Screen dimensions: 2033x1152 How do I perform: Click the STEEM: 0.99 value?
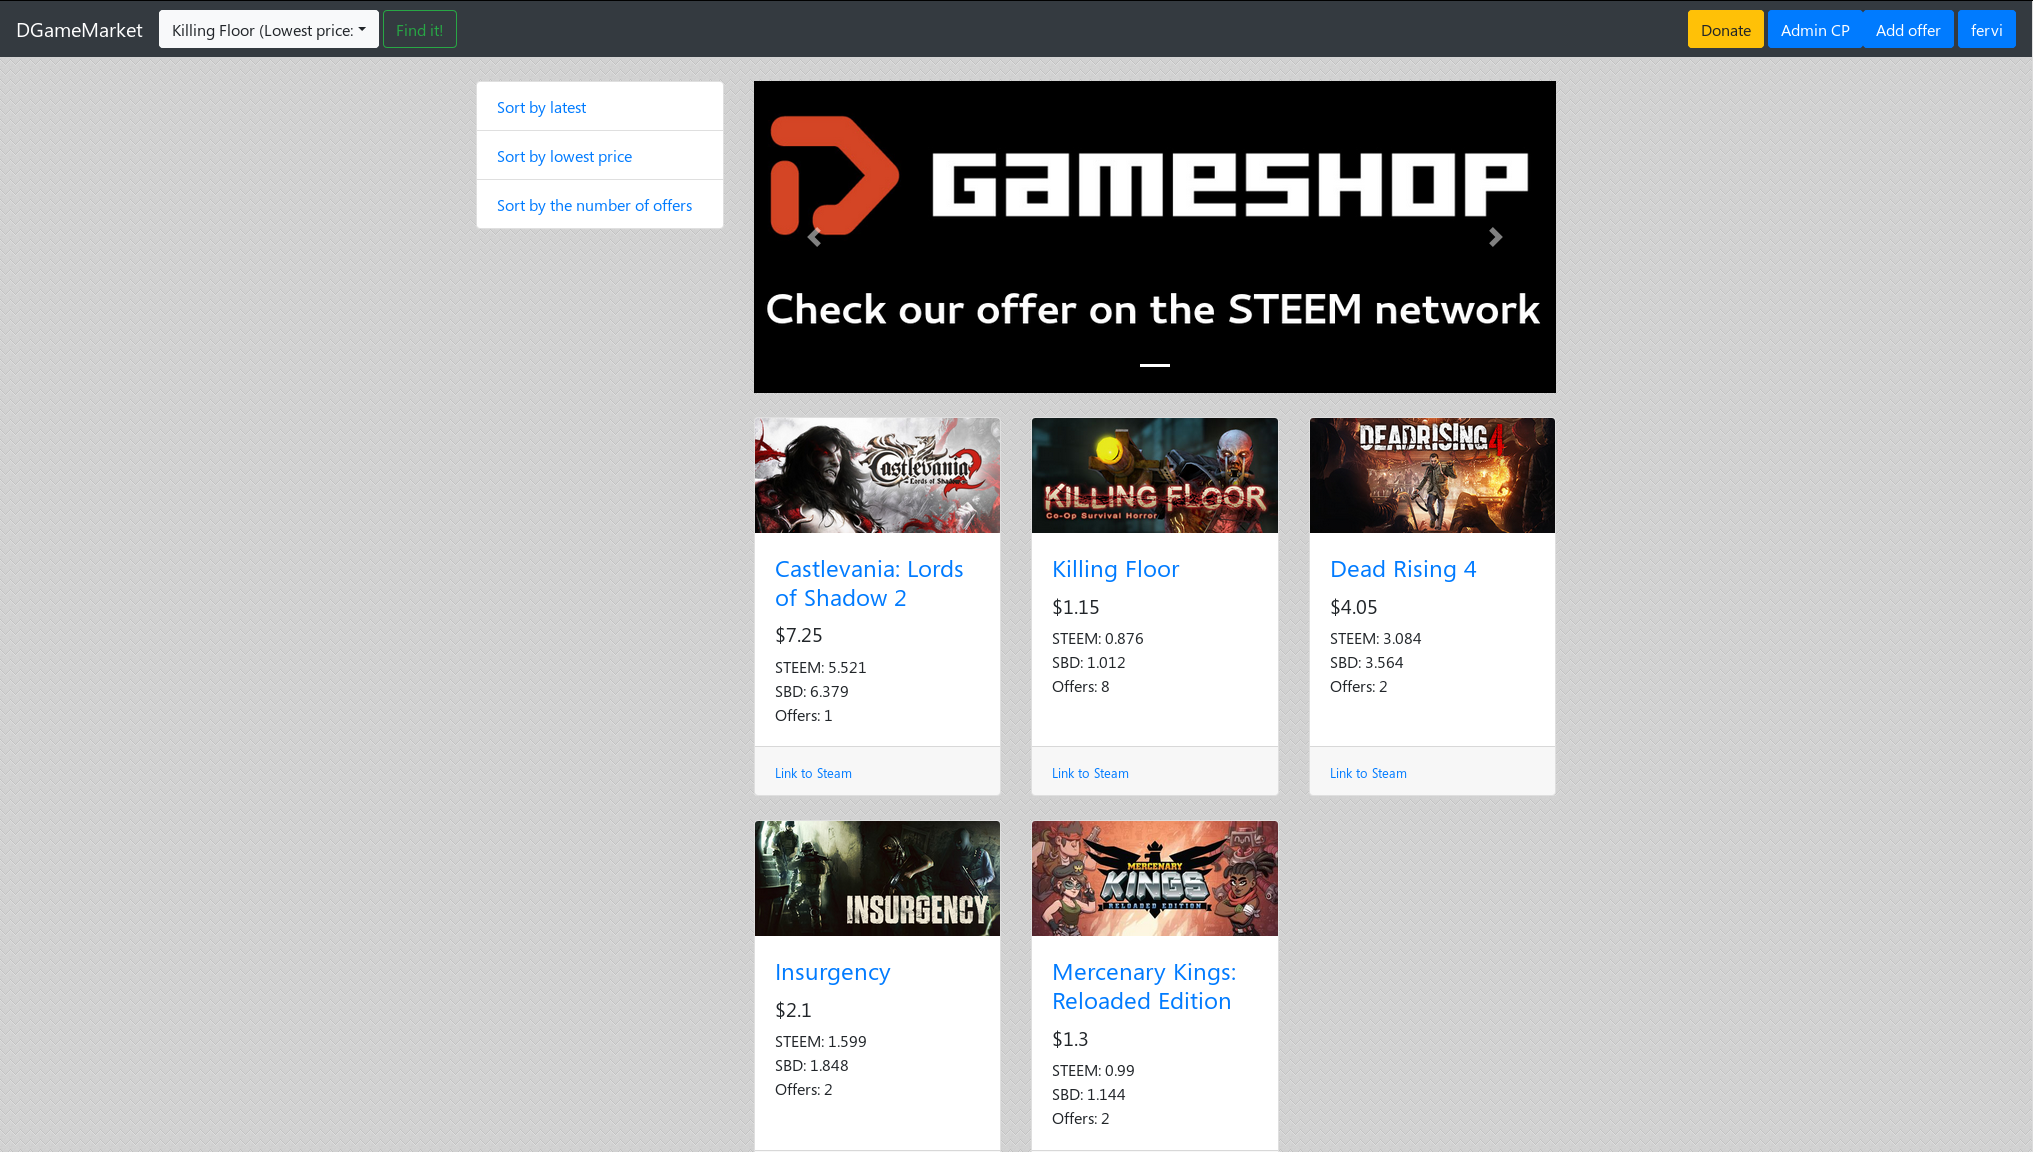pyautogui.click(x=1093, y=1070)
